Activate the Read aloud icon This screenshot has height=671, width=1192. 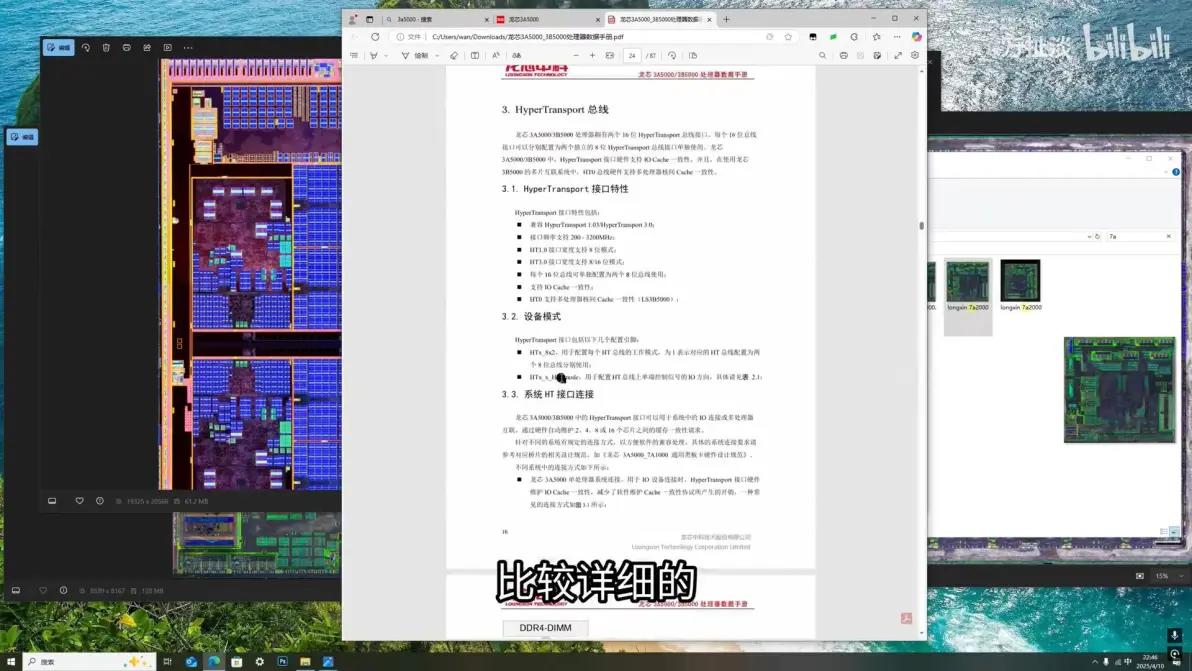point(496,55)
